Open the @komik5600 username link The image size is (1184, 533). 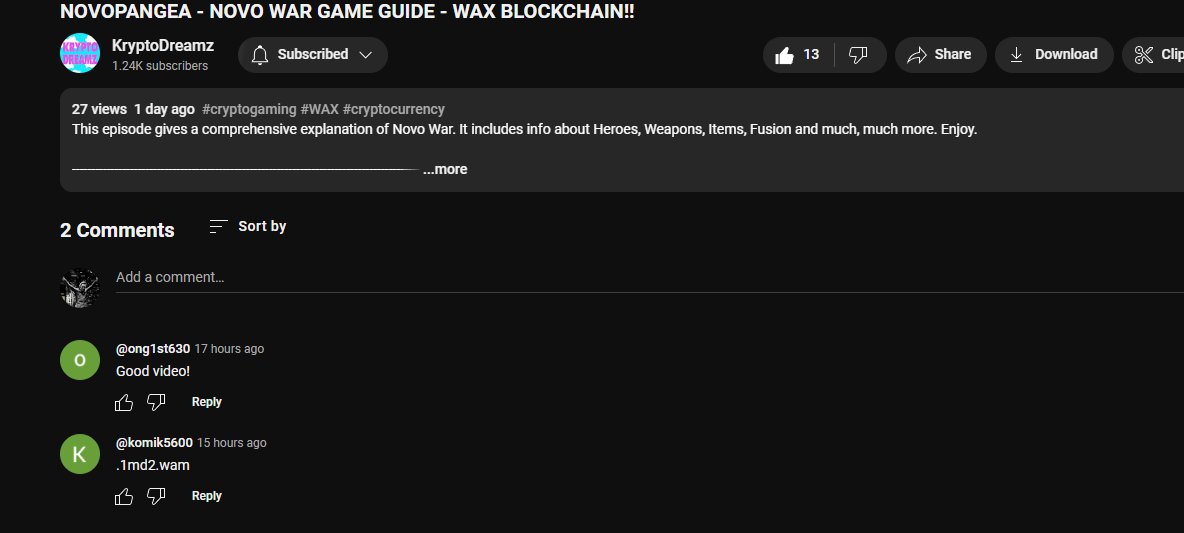[154, 443]
